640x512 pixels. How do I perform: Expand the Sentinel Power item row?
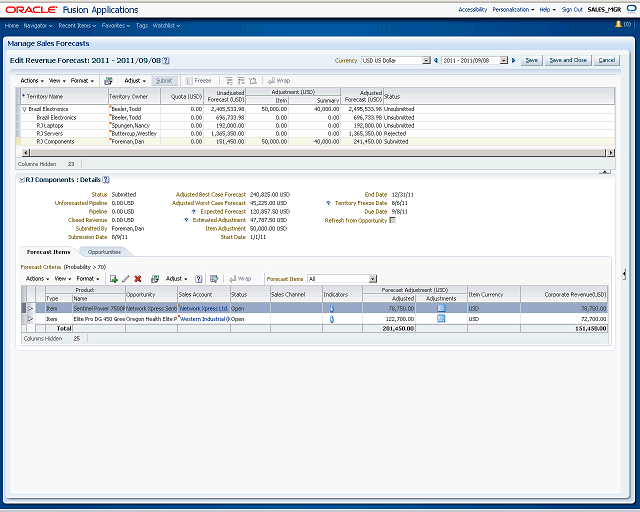[x=30, y=309]
